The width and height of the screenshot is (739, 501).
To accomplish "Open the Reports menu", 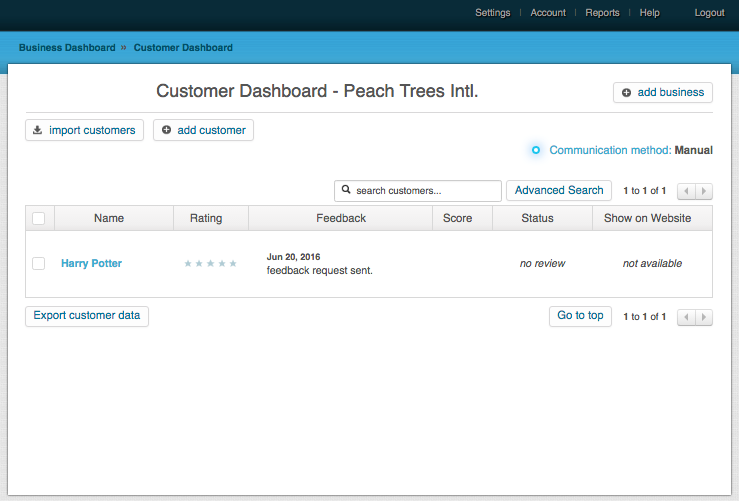I will [602, 13].
